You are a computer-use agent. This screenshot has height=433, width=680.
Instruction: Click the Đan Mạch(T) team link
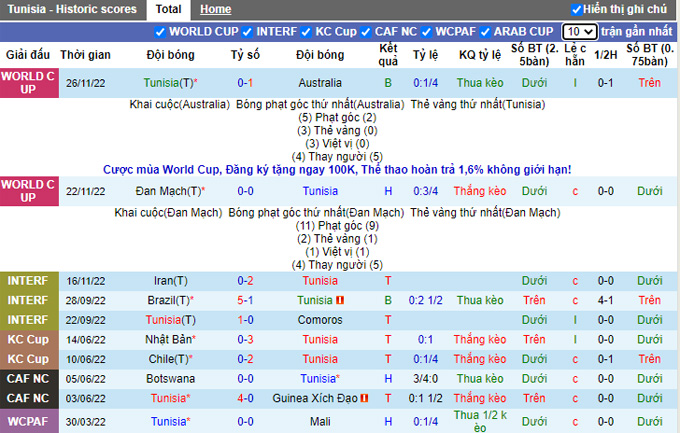point(169,191)
